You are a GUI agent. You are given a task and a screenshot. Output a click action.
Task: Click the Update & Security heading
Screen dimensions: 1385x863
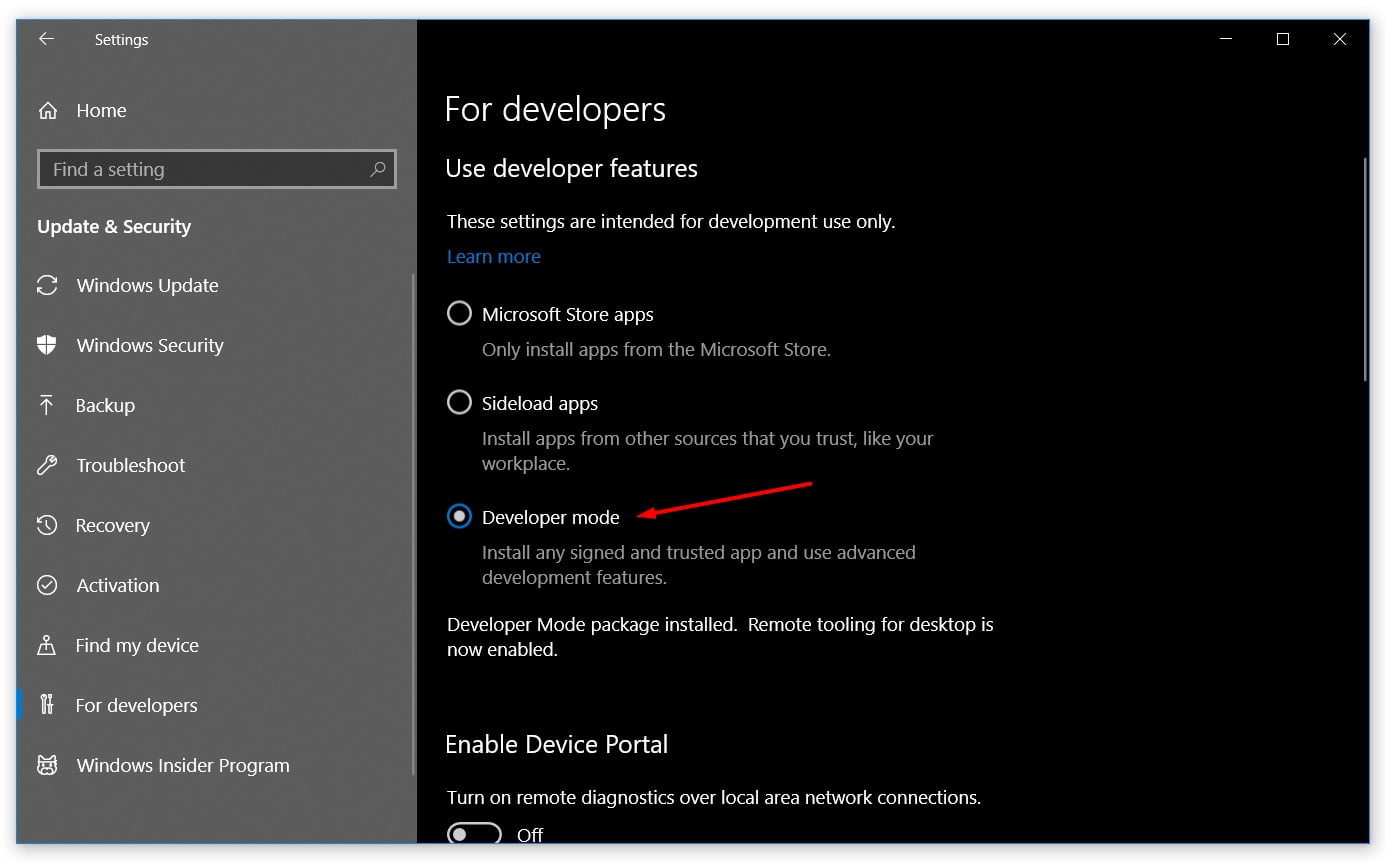coord(114,227)
